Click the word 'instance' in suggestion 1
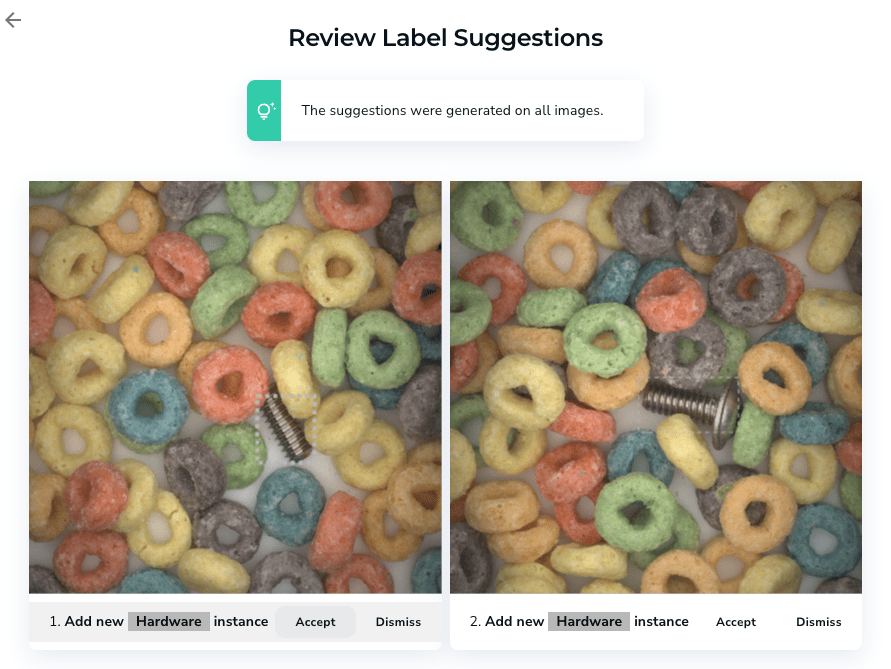The width and height of the screenshot is (891, 669). tap(241, 621)
